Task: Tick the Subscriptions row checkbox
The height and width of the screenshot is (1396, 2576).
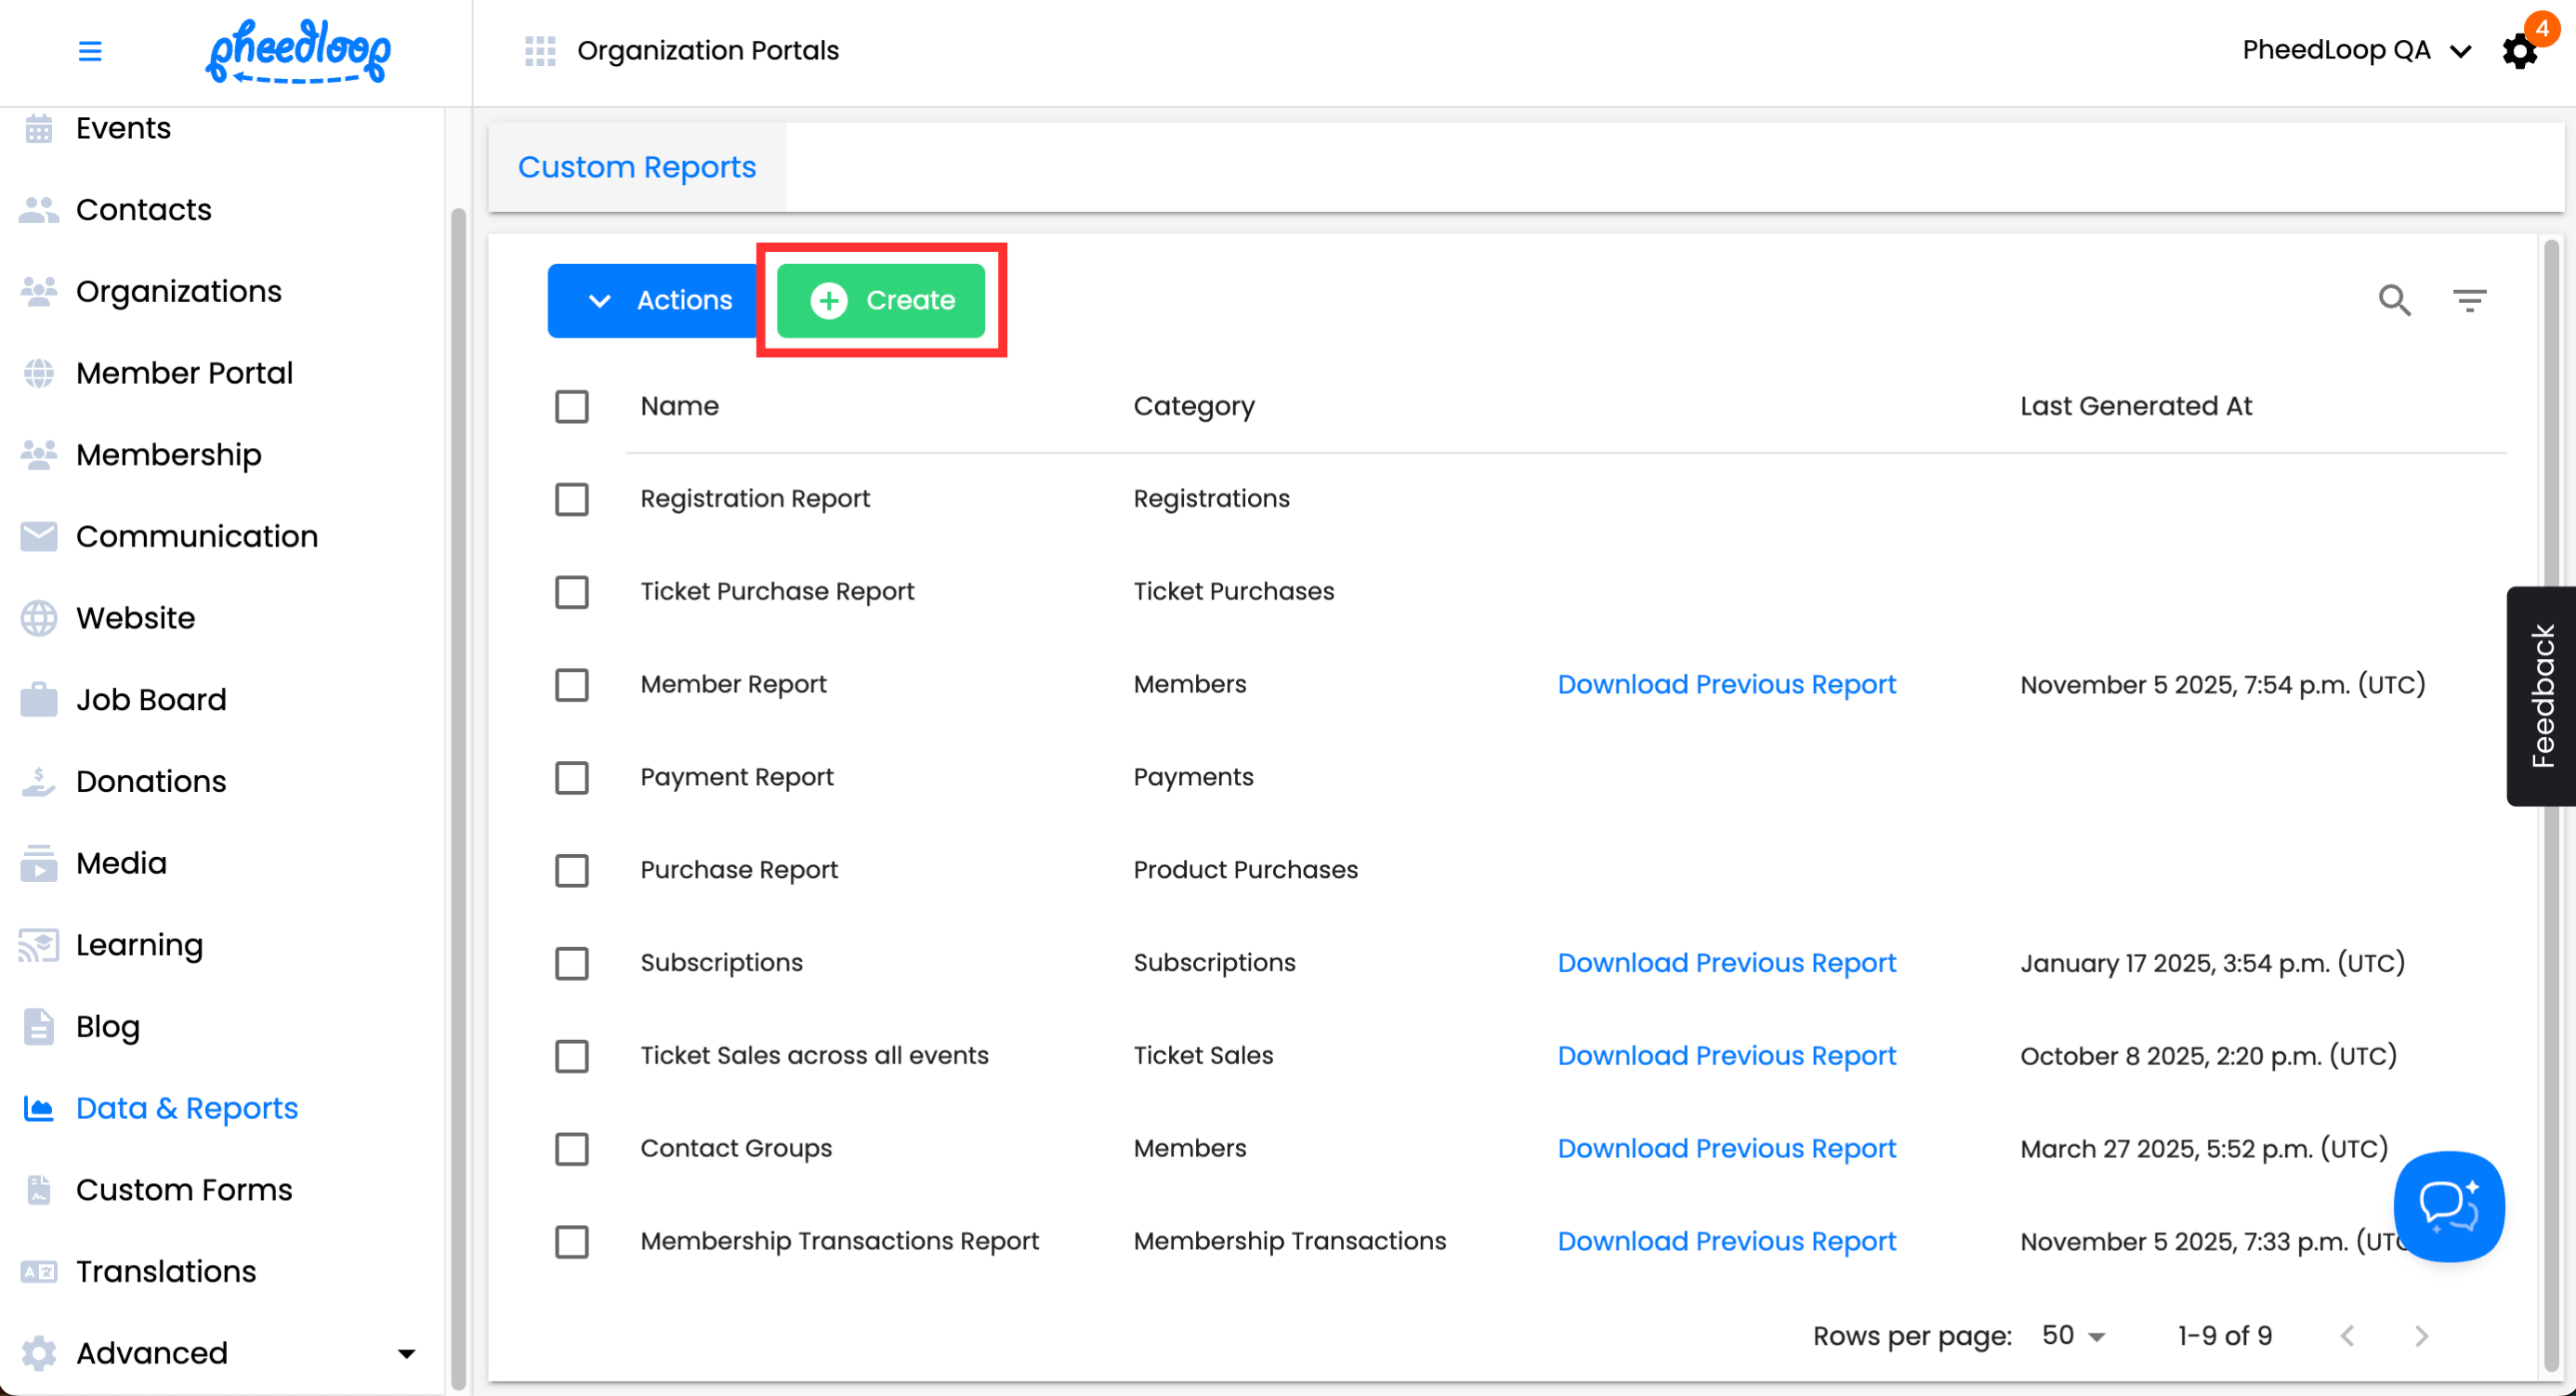Action: [572, 963]
